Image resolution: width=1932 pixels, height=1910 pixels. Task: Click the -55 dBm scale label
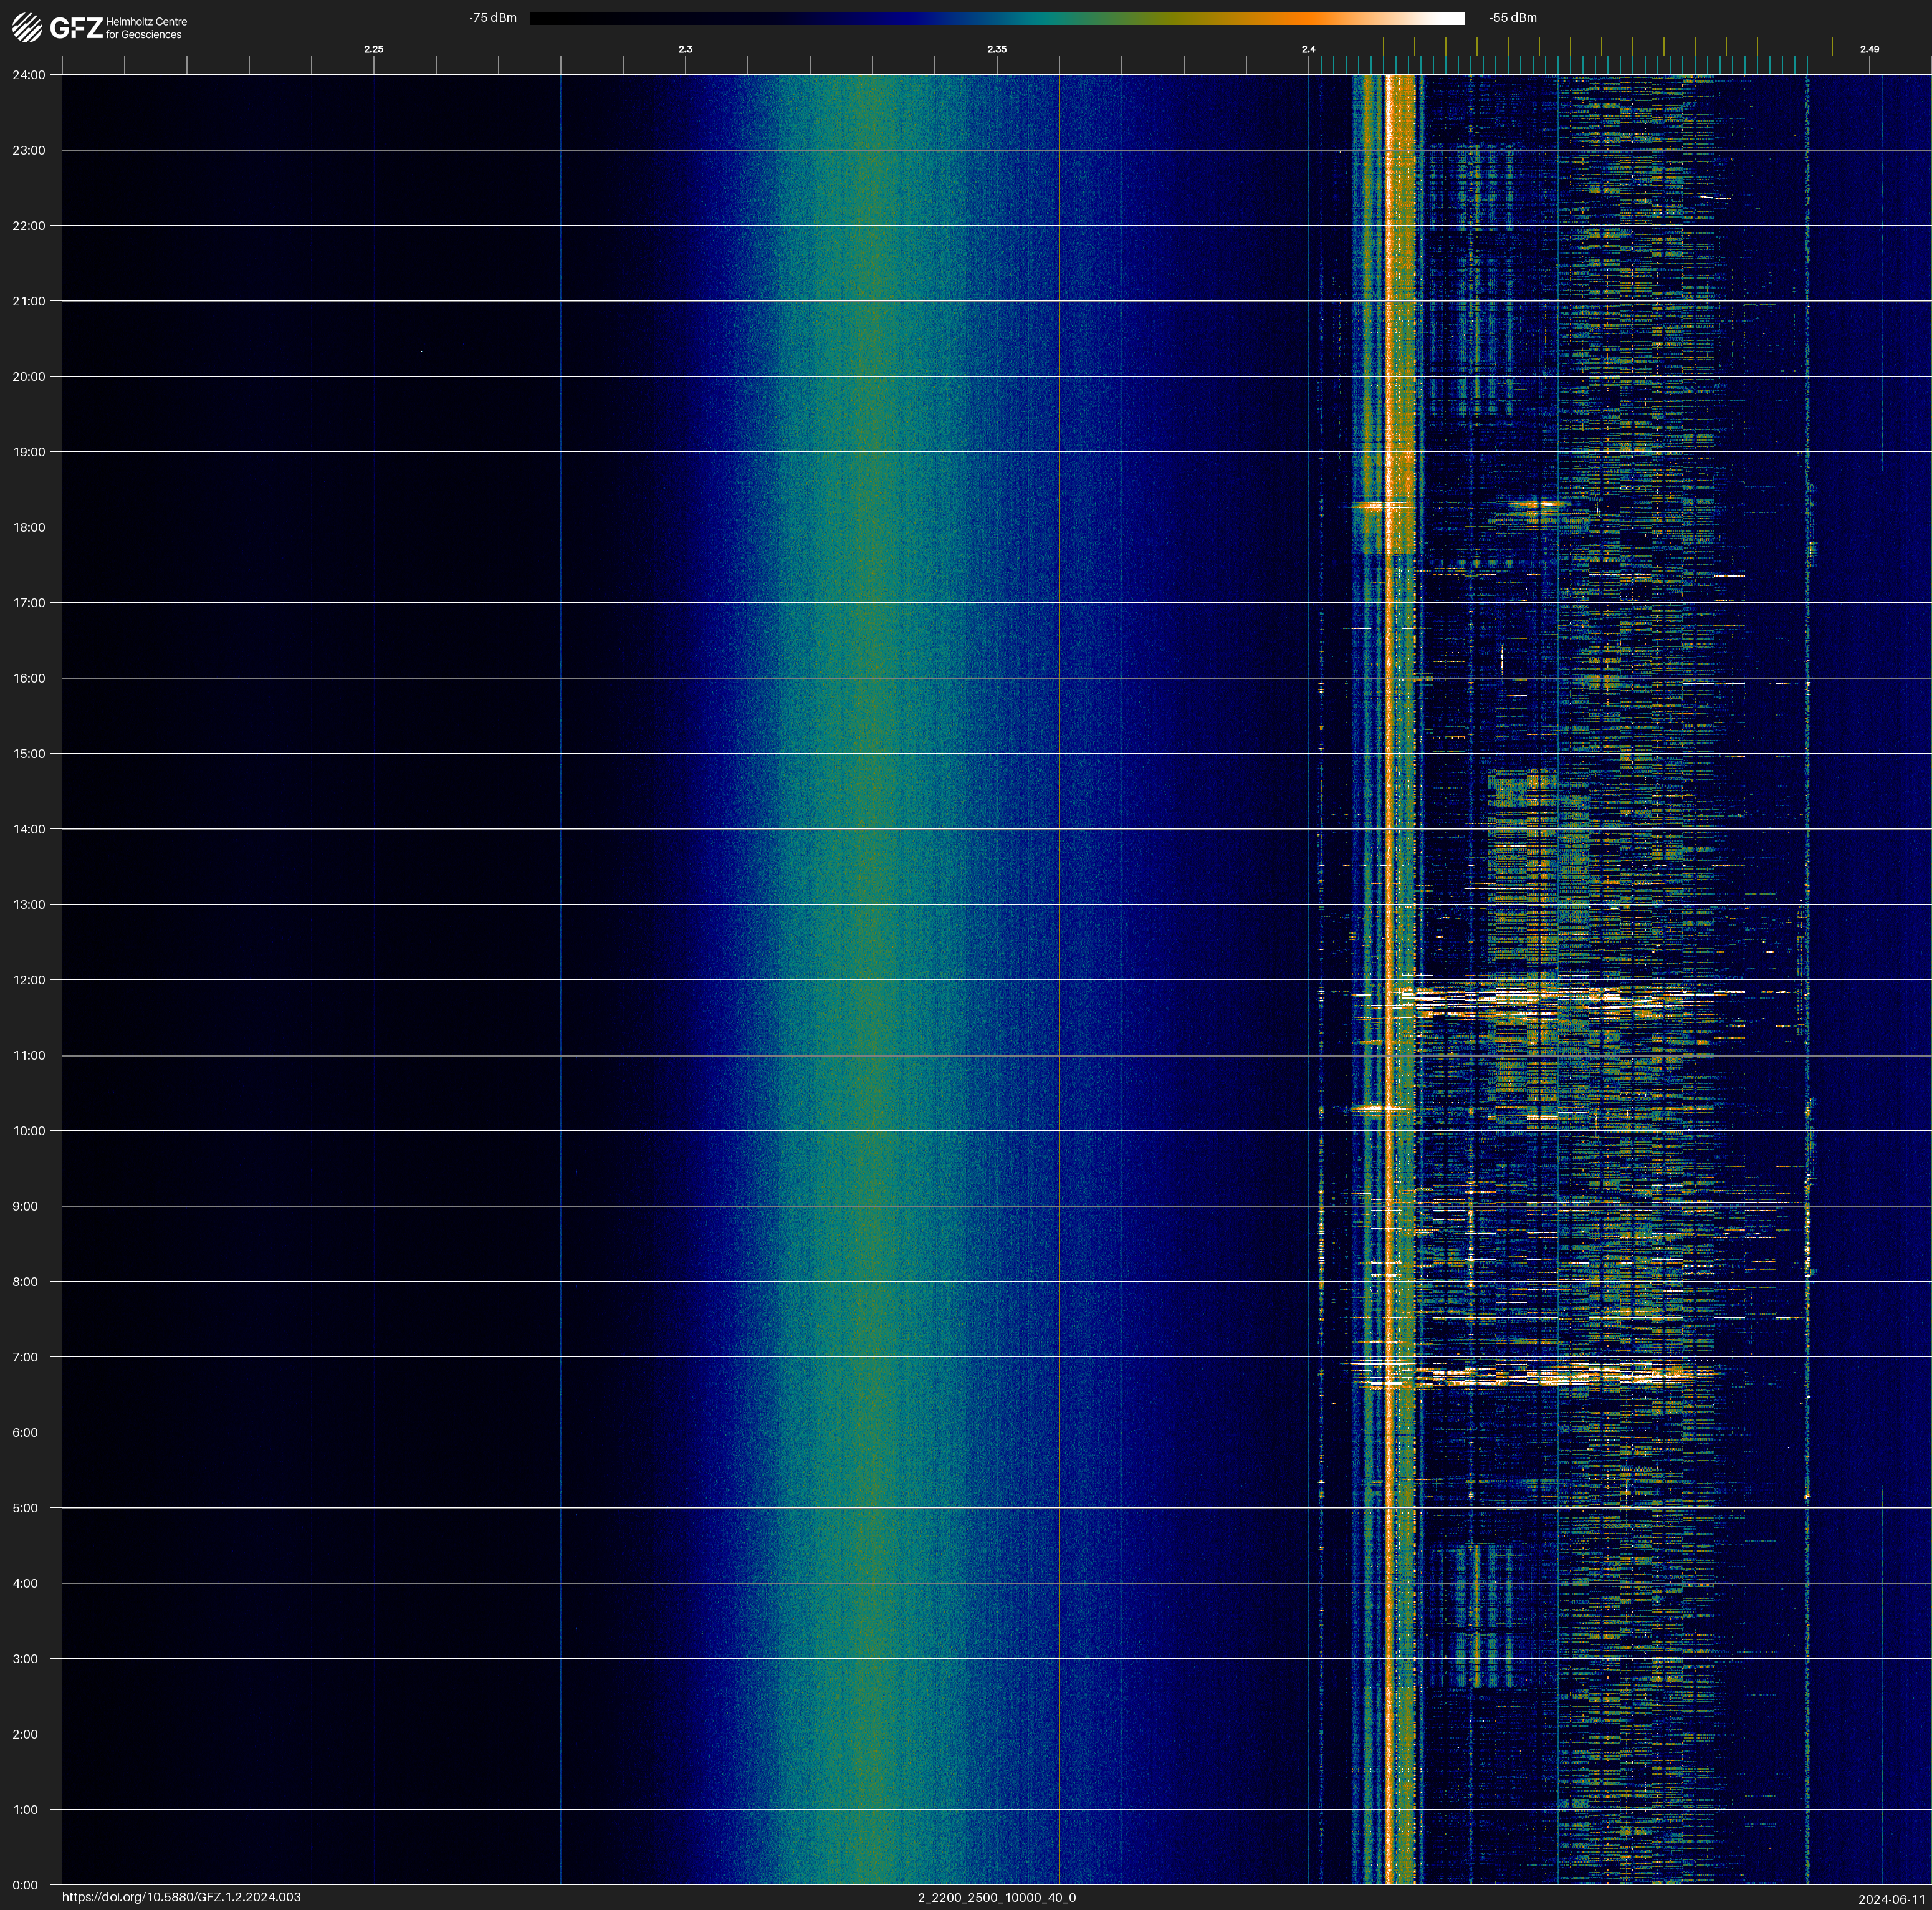(1513, 18)
